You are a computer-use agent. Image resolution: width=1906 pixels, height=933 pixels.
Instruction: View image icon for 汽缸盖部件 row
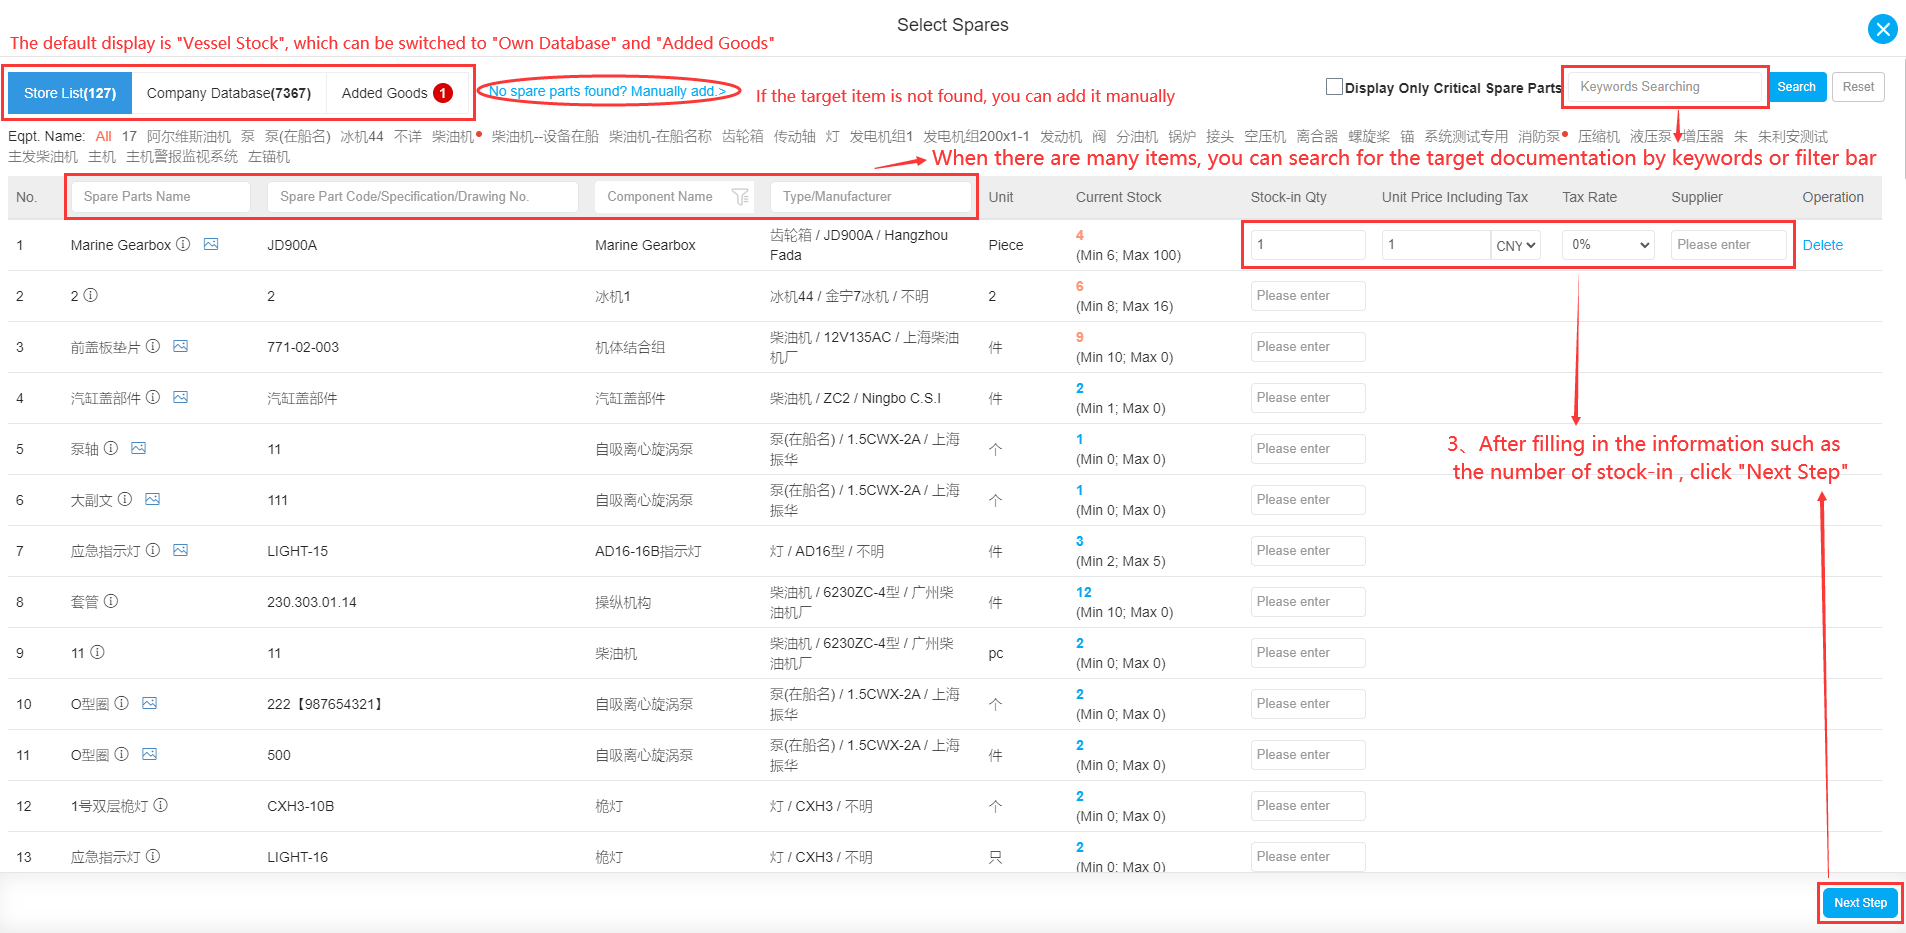pos(181,397)
